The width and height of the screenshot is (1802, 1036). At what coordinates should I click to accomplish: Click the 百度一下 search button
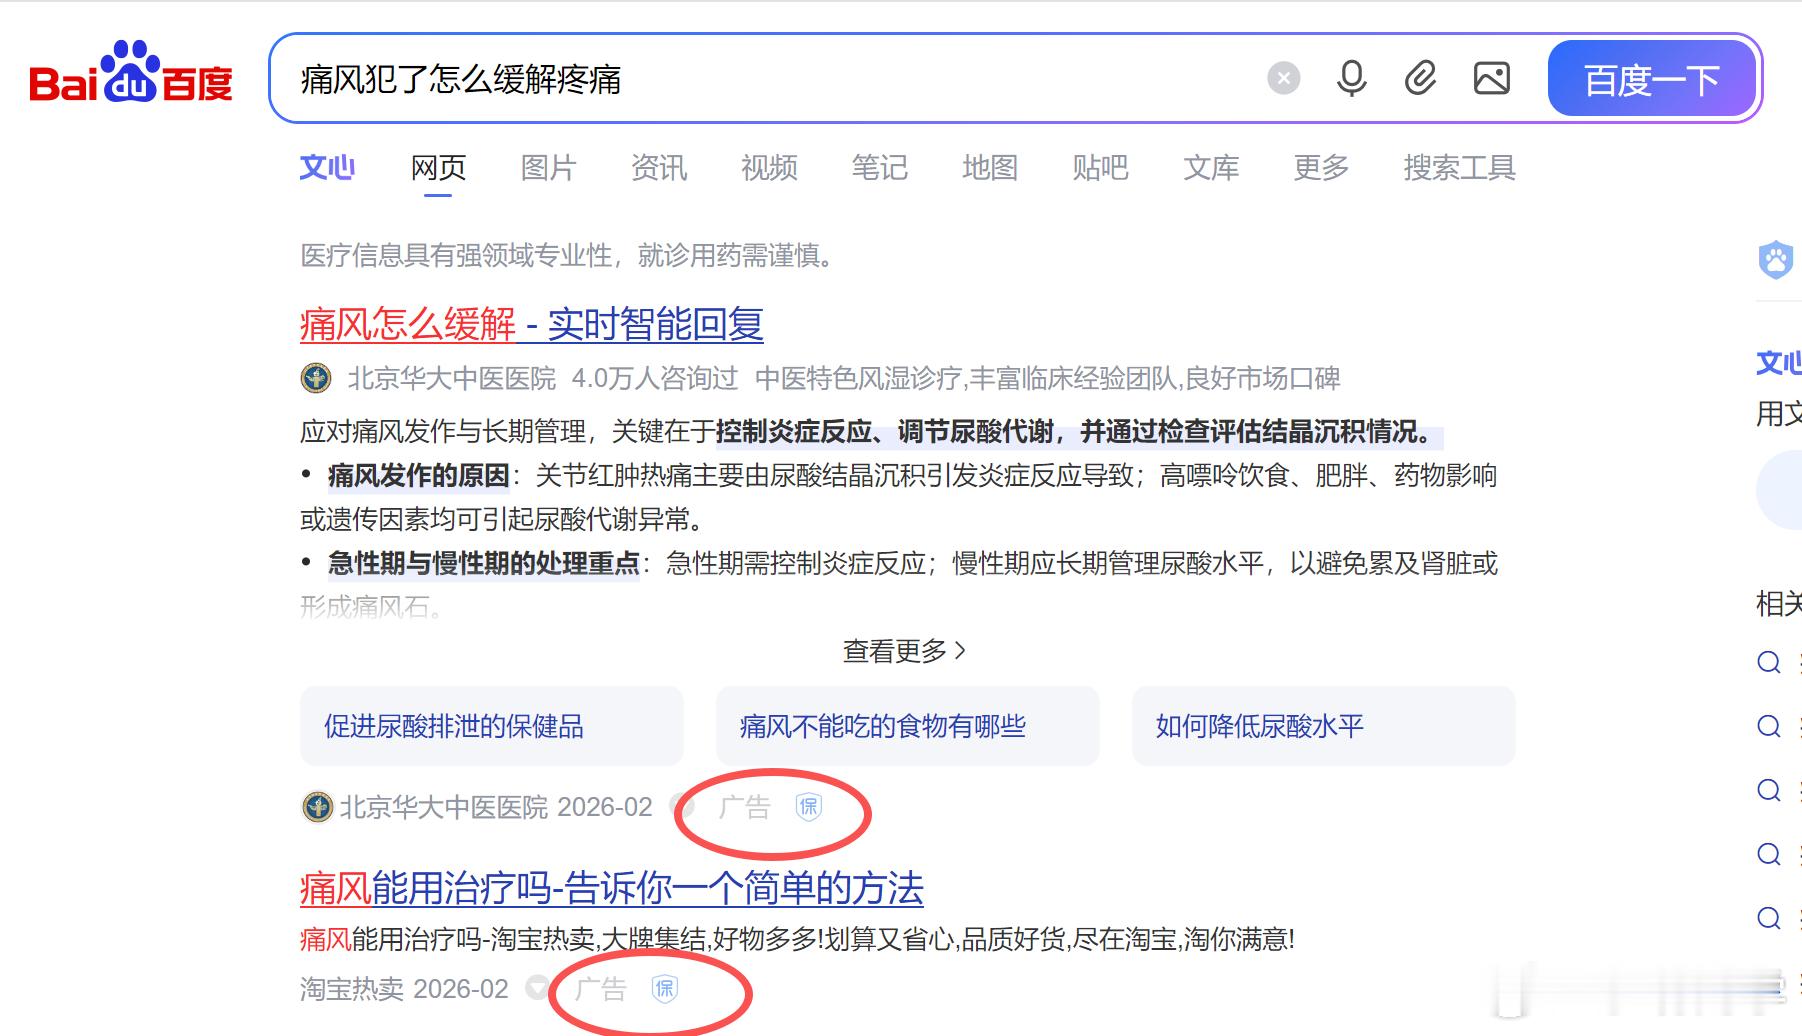coord(1652,79)
